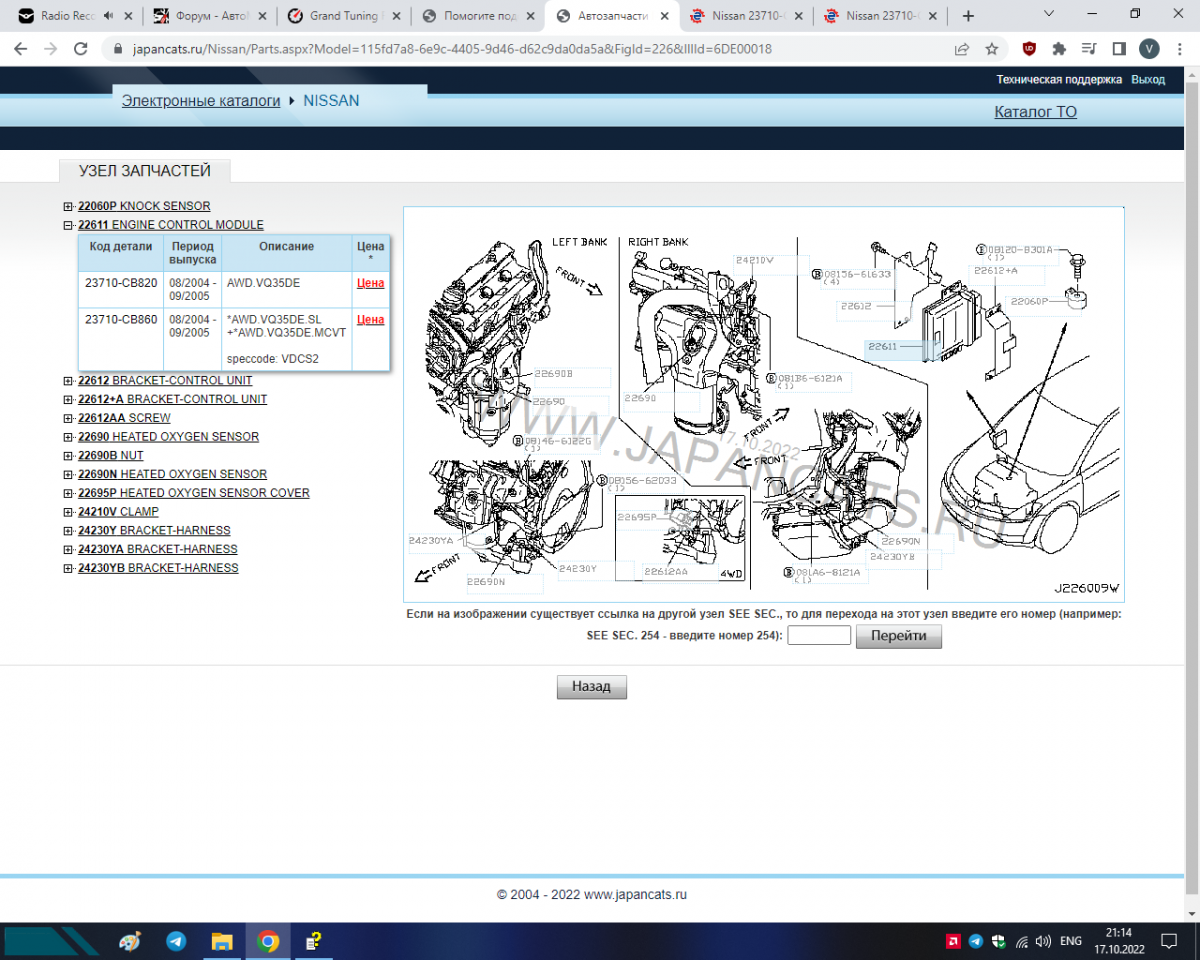Open Цена link for 23710-CB860
Screen dimensions: 1200x960
coord(370,319)
